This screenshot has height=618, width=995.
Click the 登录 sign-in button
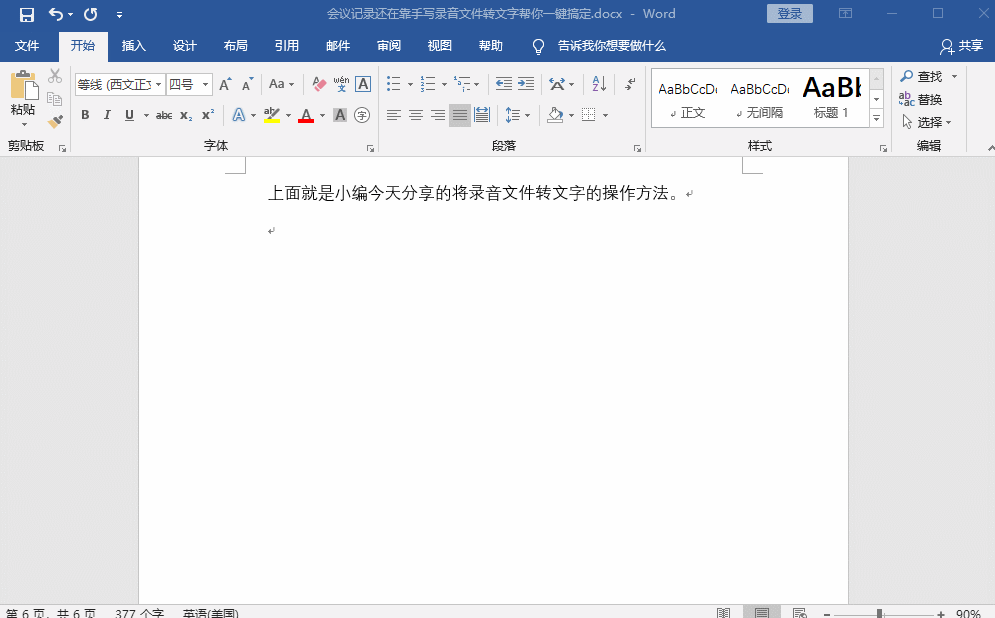coord(789,12)
